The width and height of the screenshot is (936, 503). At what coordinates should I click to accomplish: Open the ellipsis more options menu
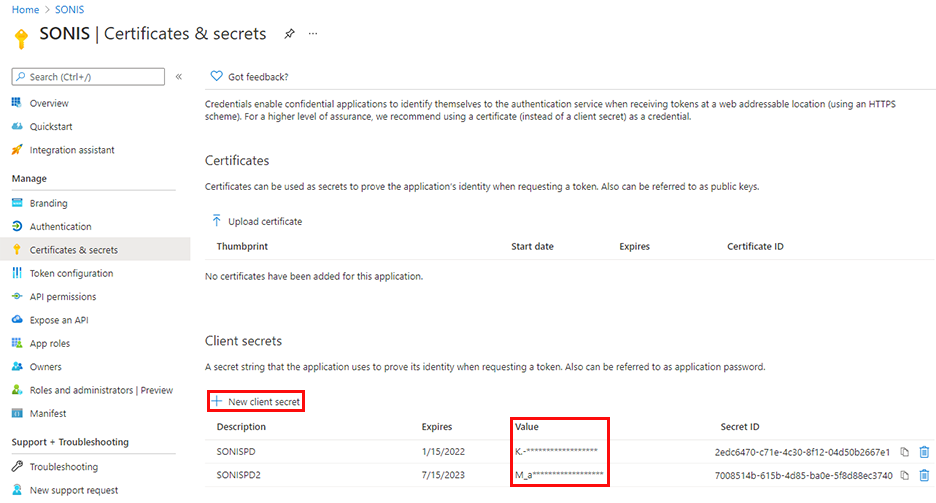[313, 34]
